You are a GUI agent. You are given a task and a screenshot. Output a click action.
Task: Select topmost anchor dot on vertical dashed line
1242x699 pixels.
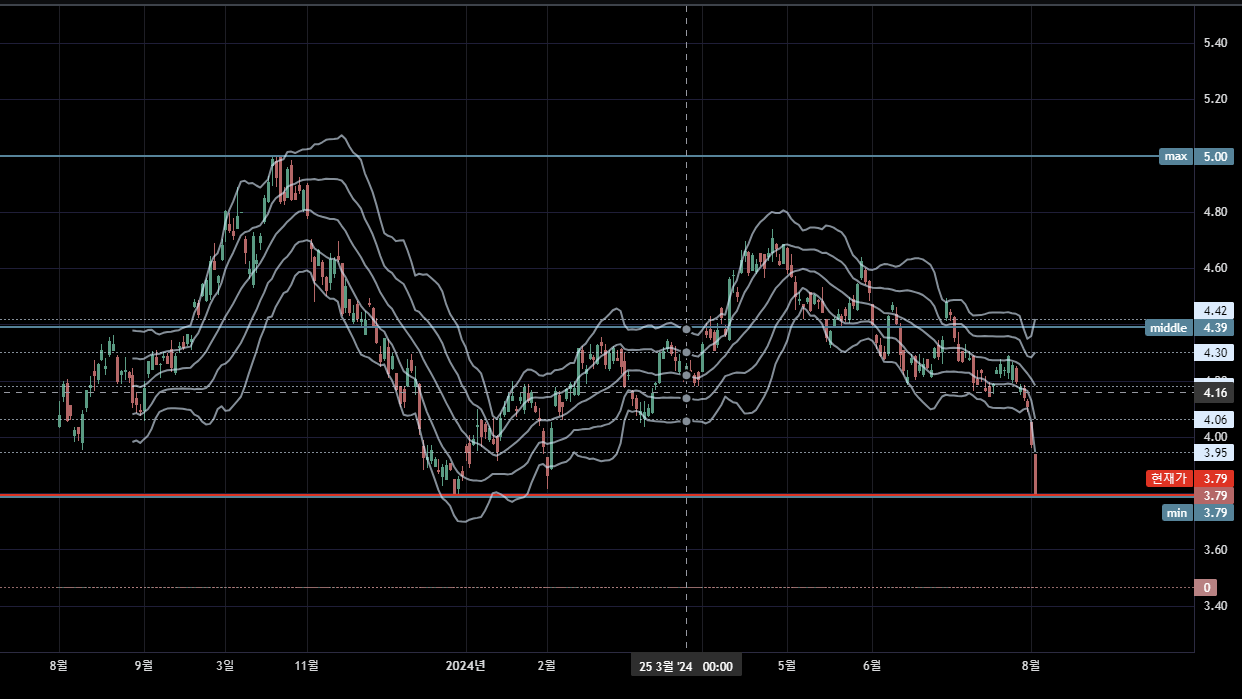[686, 329]
